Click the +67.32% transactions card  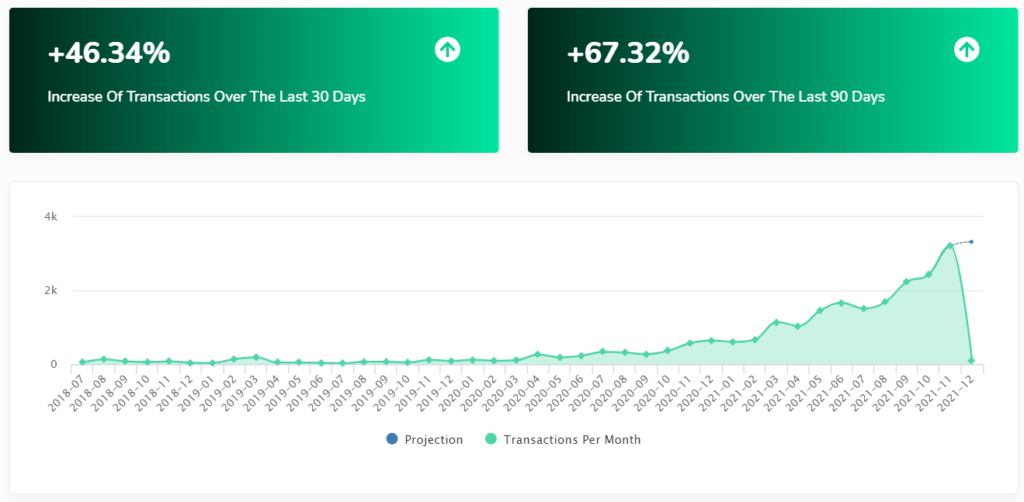pyautogui.click(x=773, y=80)
